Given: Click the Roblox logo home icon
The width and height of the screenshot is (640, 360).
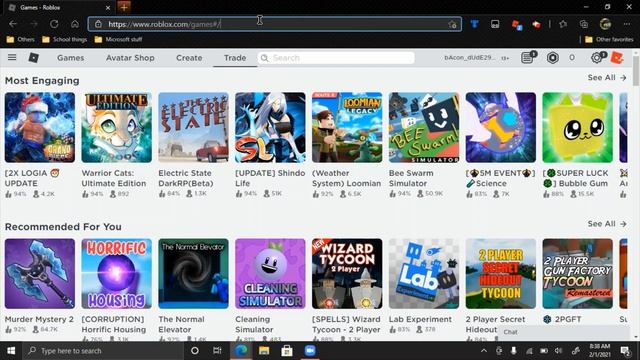Looking at the screenshot, I should (x=33, y=58).
